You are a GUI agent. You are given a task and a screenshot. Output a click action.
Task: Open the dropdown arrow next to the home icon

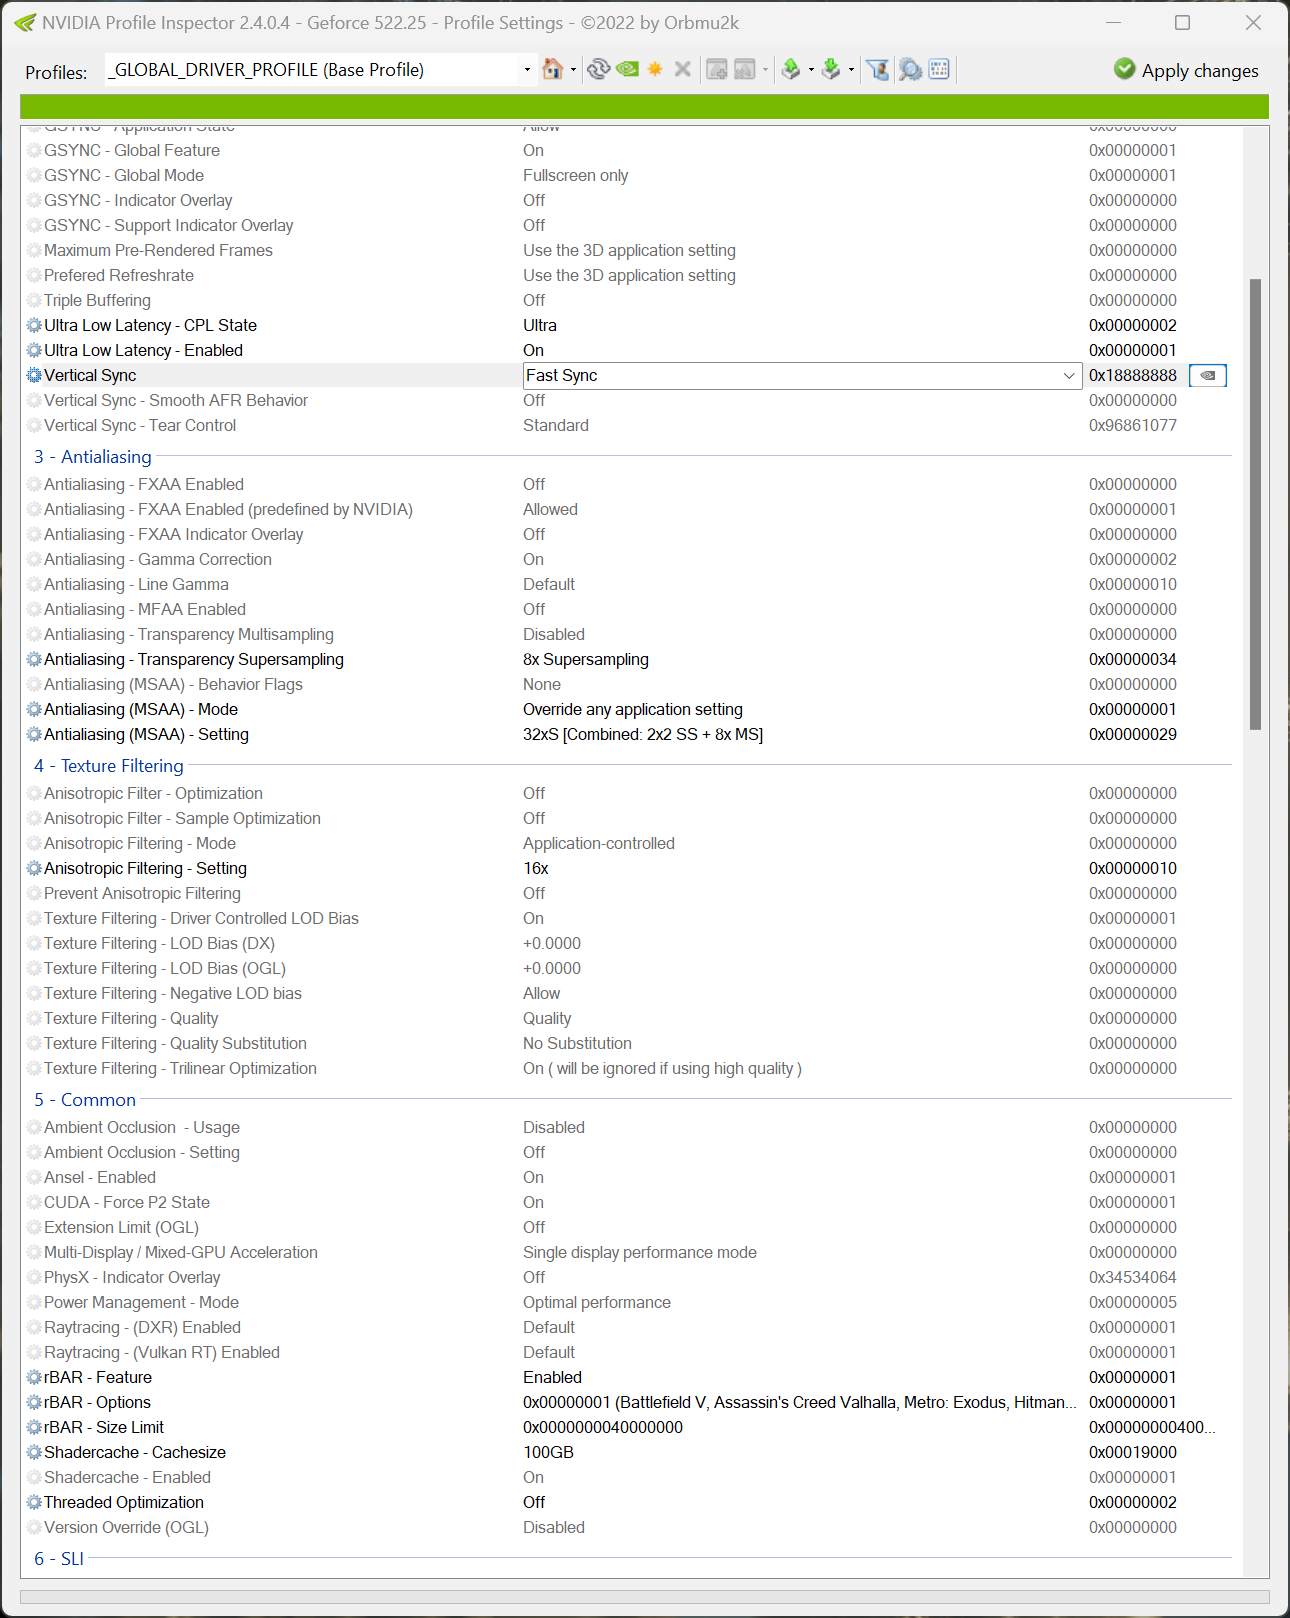click(x=573, y=70)
